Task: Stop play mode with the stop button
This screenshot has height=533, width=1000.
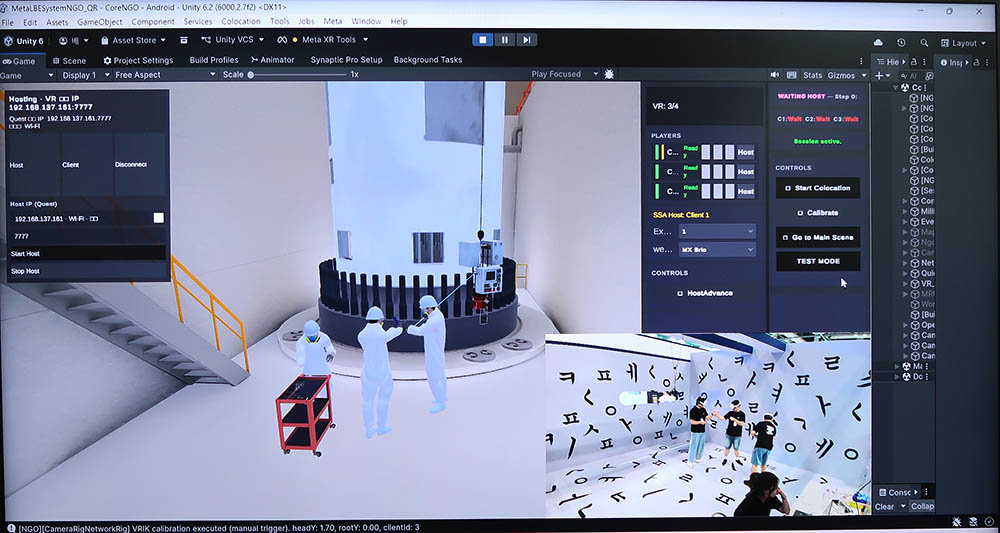Action: point(483,40)
